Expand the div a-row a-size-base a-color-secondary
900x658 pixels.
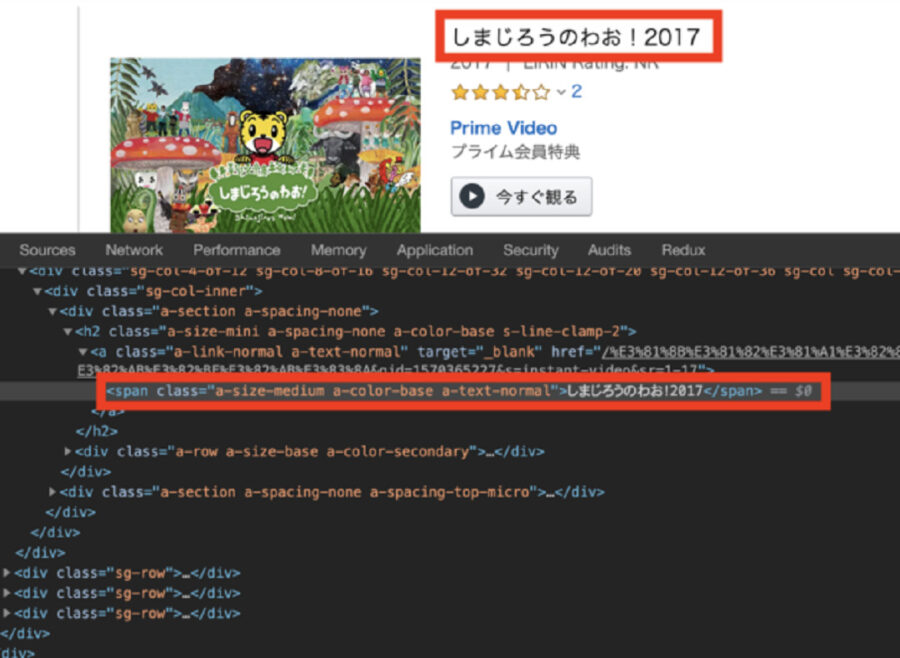pos(68,452)
